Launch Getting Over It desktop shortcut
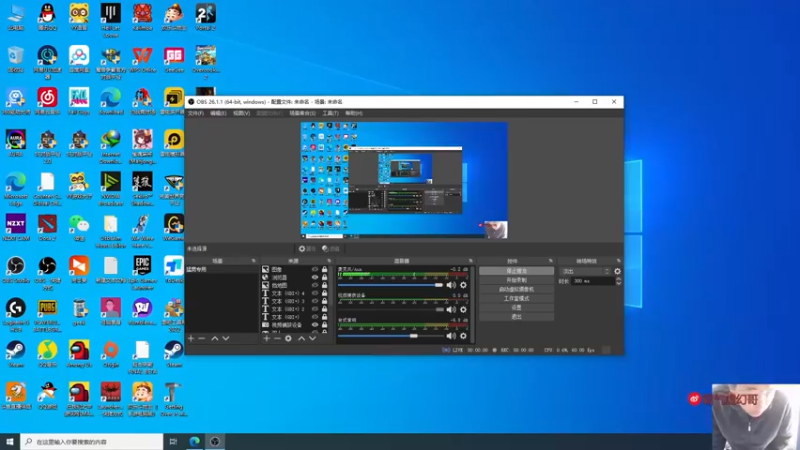The image size is (800, 450). click(x=173, y=399)
